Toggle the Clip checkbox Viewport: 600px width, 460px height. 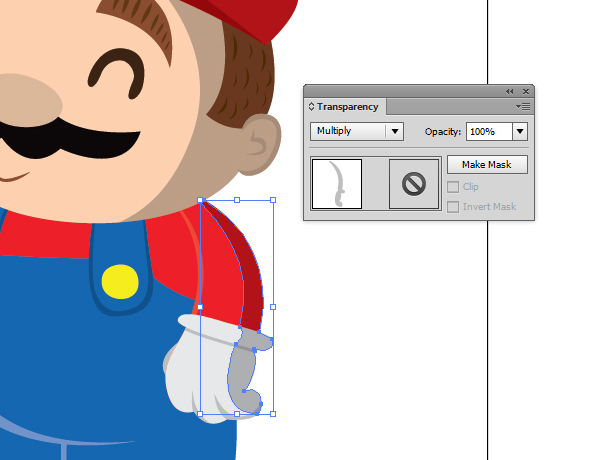coord(453,187)
